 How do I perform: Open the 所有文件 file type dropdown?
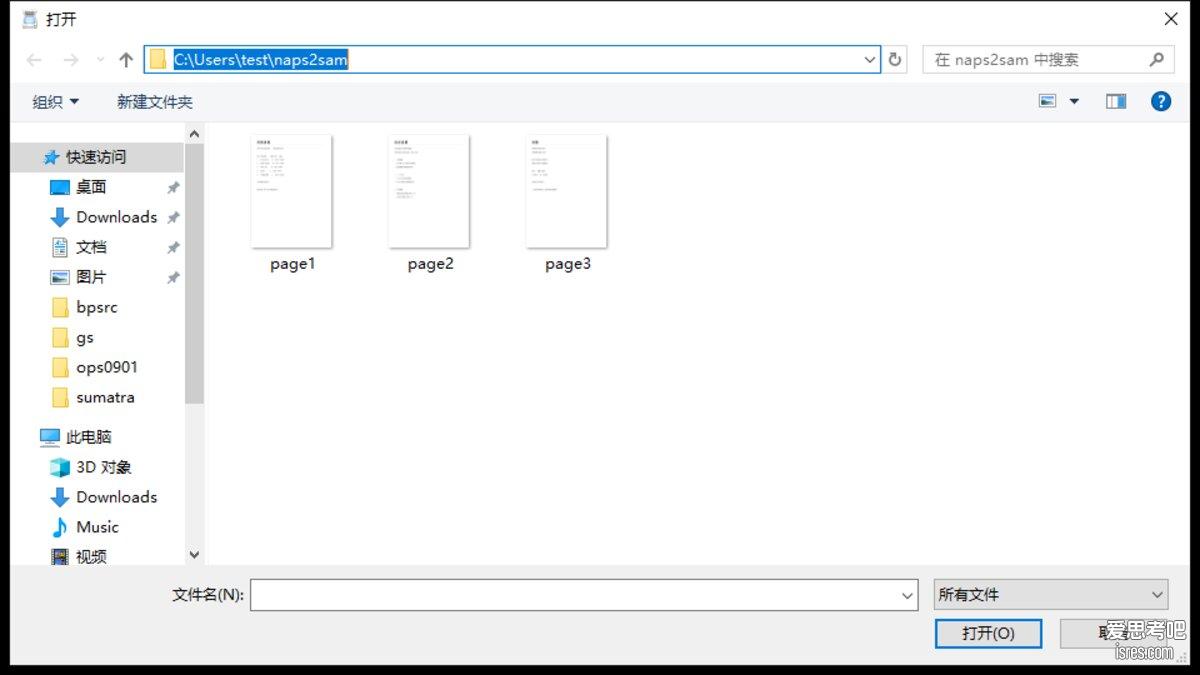click(1051, 594)
